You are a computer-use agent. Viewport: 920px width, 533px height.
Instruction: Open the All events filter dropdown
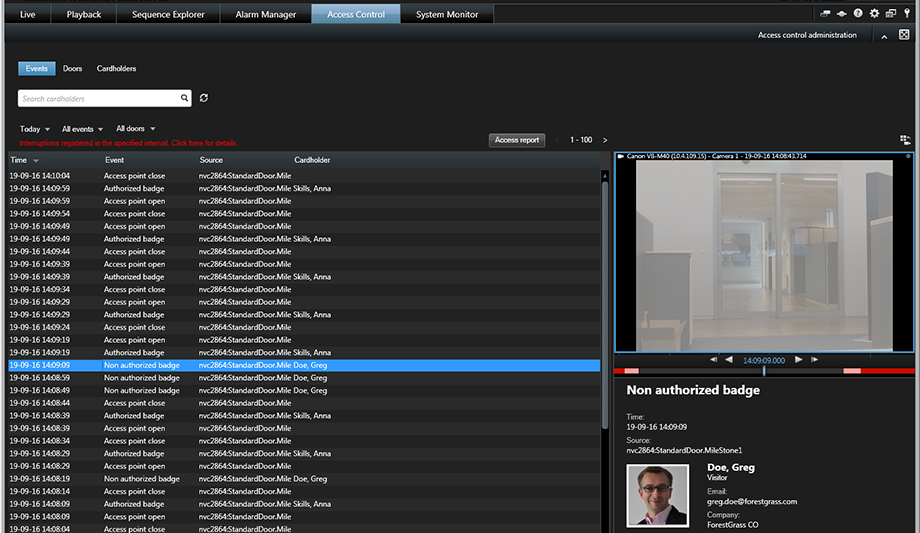82,129
